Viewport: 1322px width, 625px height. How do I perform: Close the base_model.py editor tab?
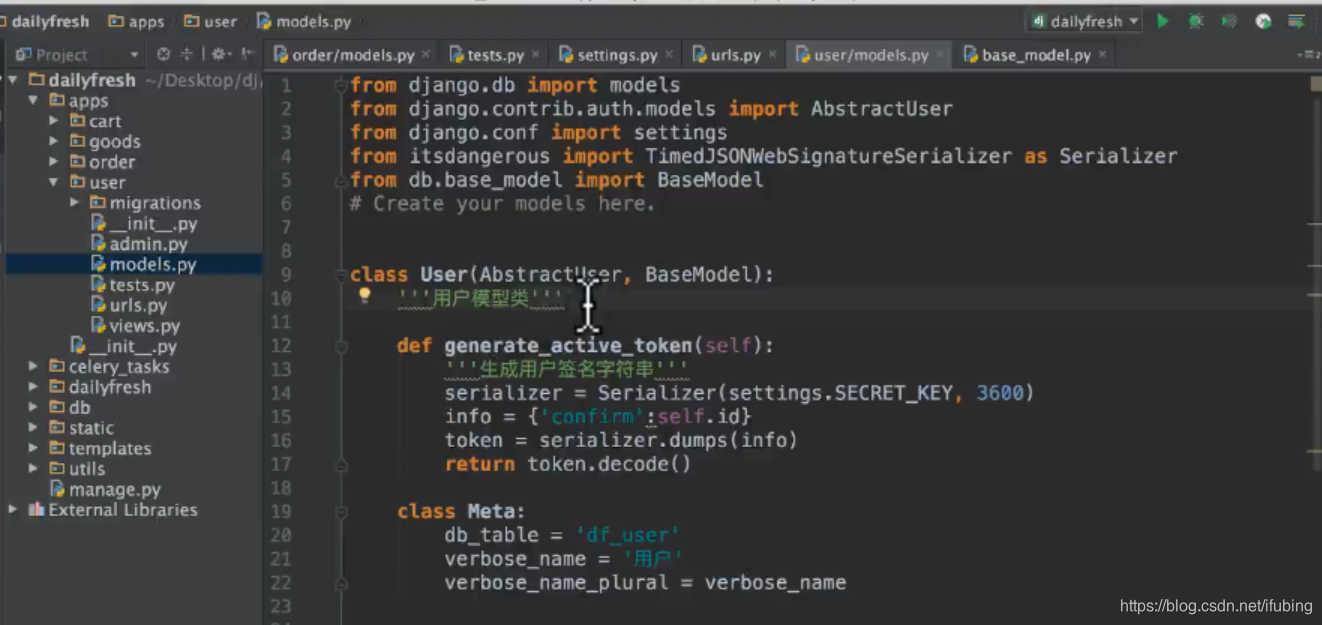click(x=1103, y=54)
